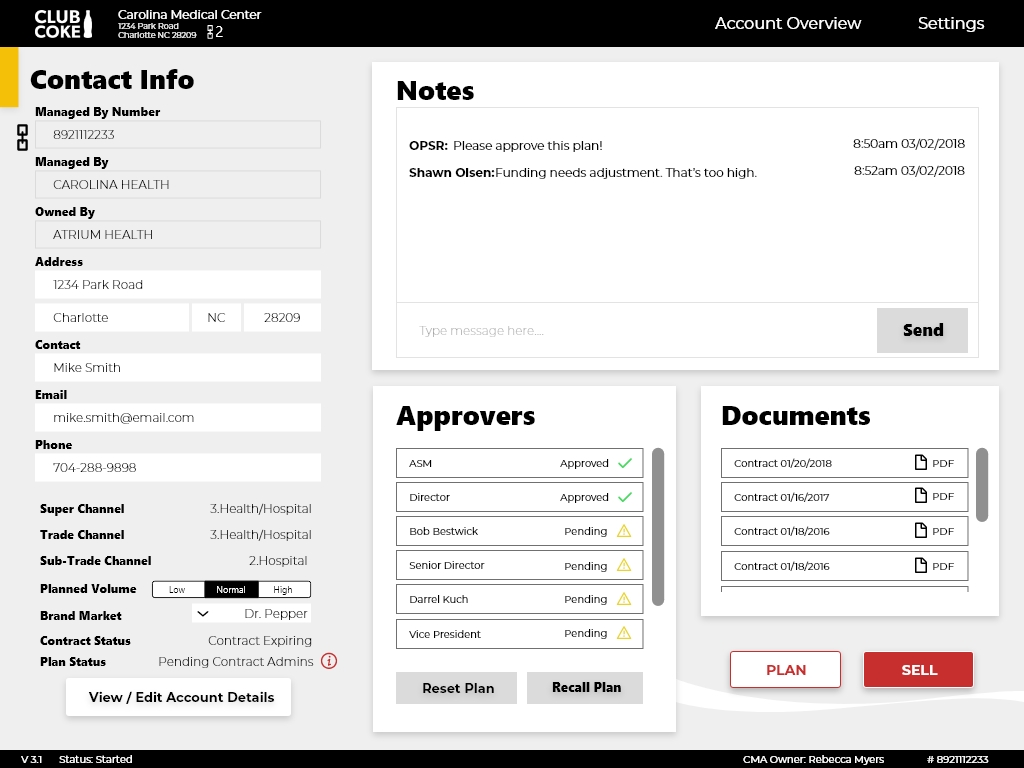Select the Vice President approver row

[519, 633]
